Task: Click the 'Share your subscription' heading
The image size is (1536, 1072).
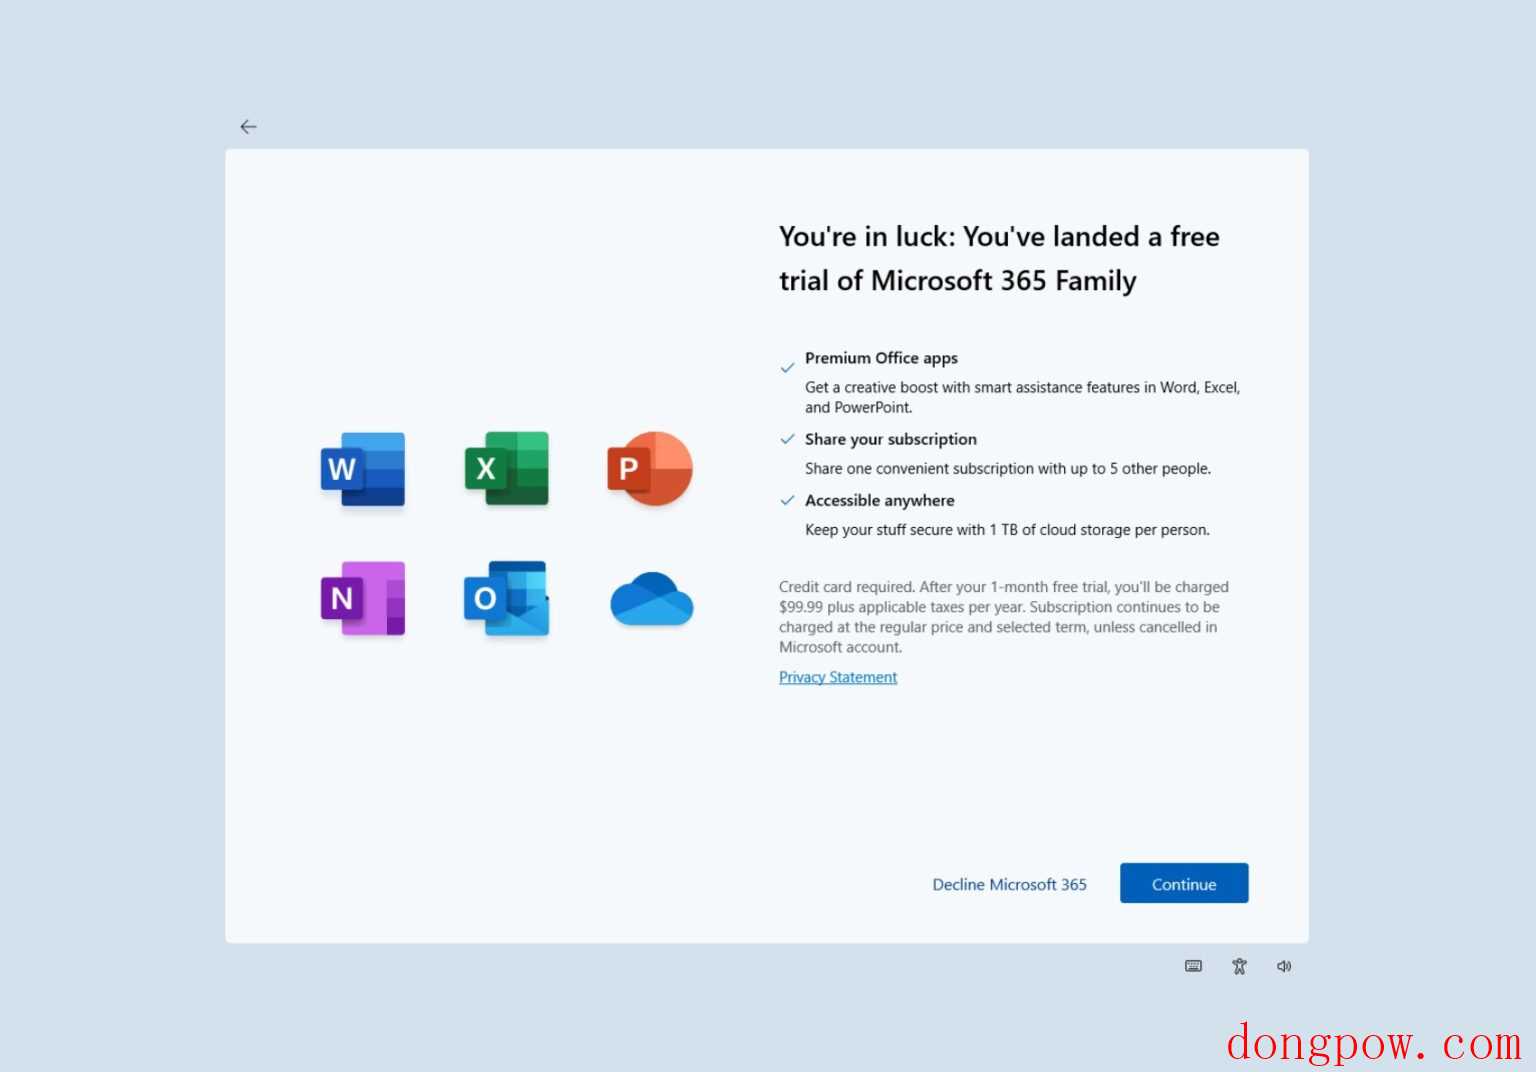Action: [891, 439]
